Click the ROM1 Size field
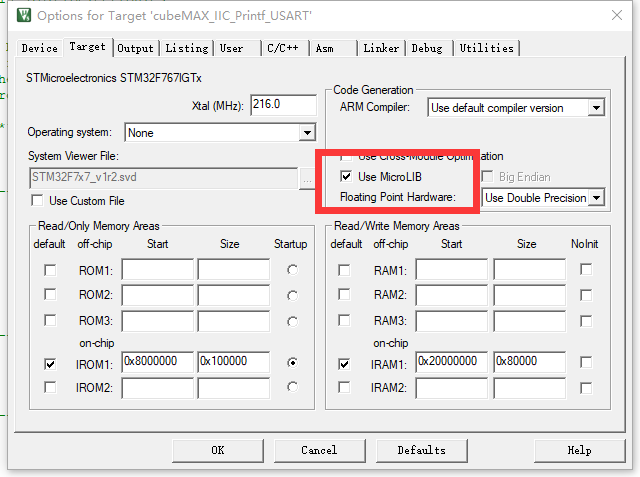Screen dimensions: 640x477 234,269
